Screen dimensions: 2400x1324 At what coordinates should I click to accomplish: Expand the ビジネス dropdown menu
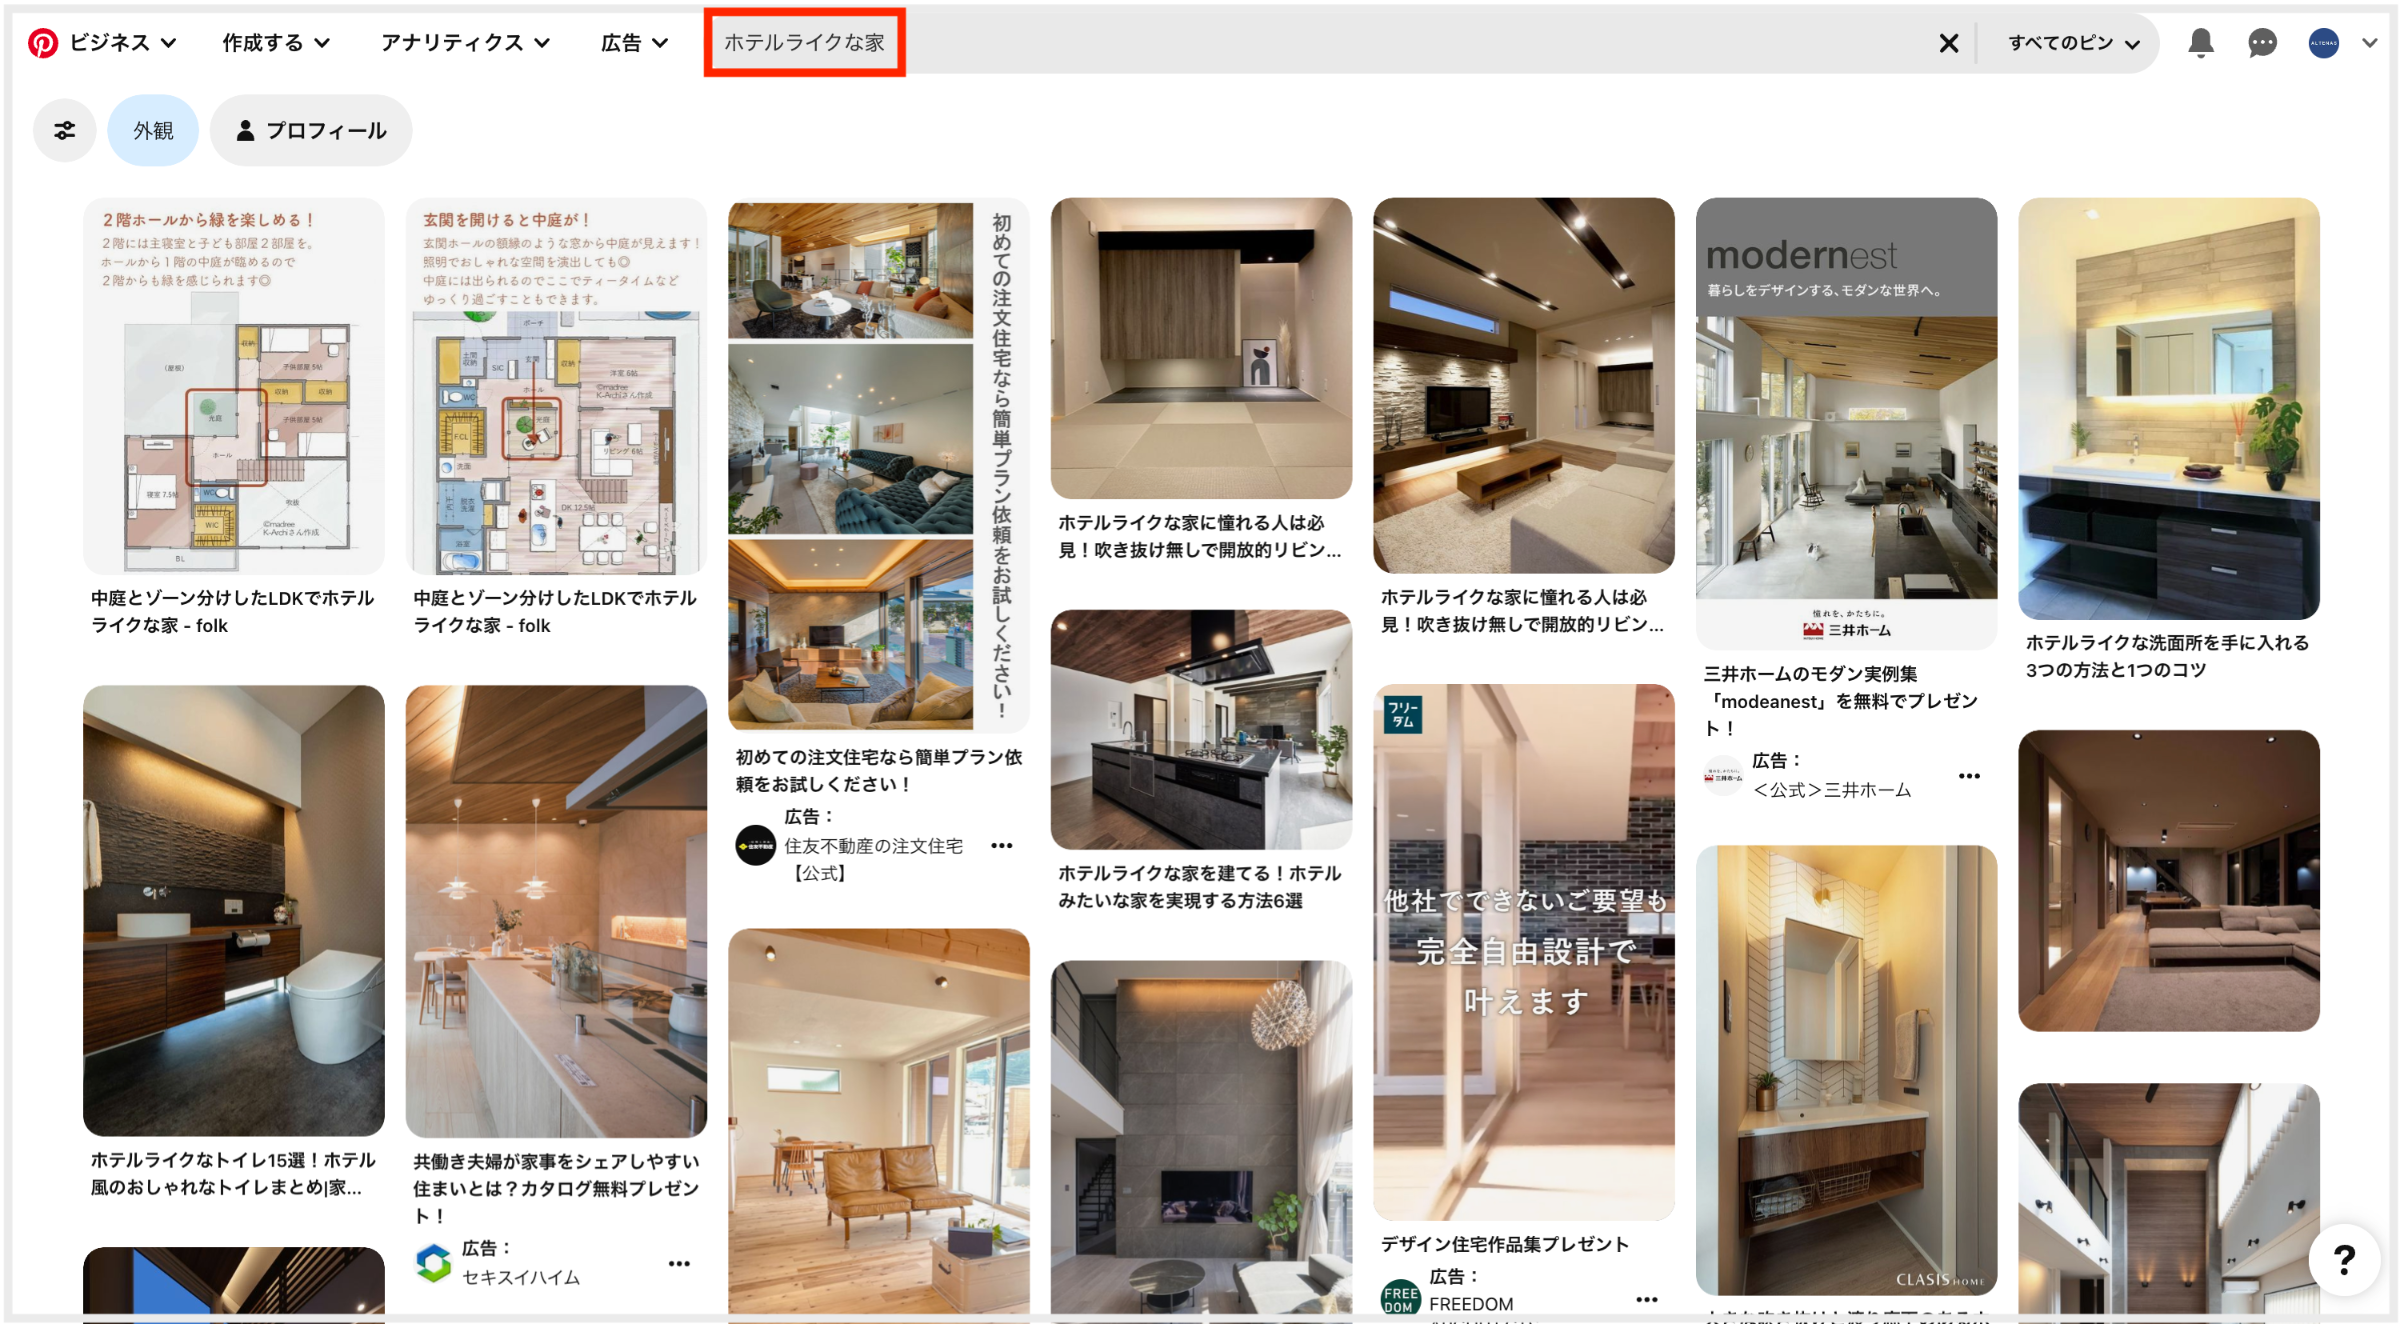click(x=123, y=43)
